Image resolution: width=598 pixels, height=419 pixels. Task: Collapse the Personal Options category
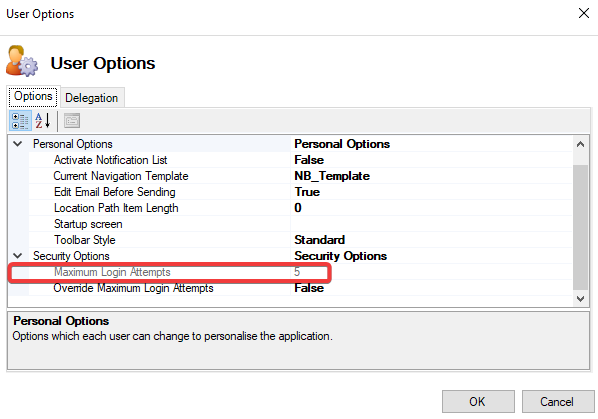pyautogui.click(x=18, y=144)
